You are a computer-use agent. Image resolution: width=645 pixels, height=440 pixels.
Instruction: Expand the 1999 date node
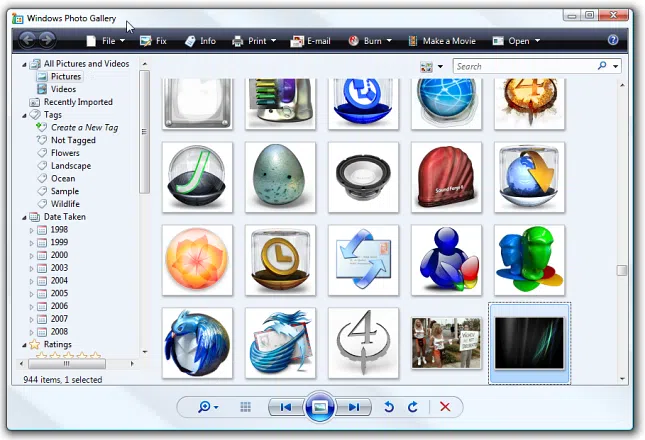click(31, 243)
